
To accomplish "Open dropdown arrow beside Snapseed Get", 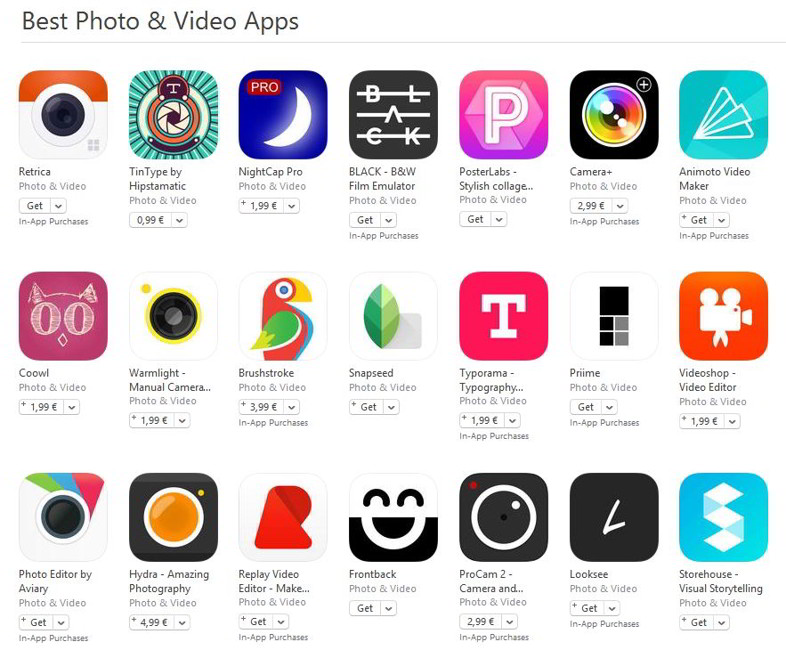I will 391,407.
